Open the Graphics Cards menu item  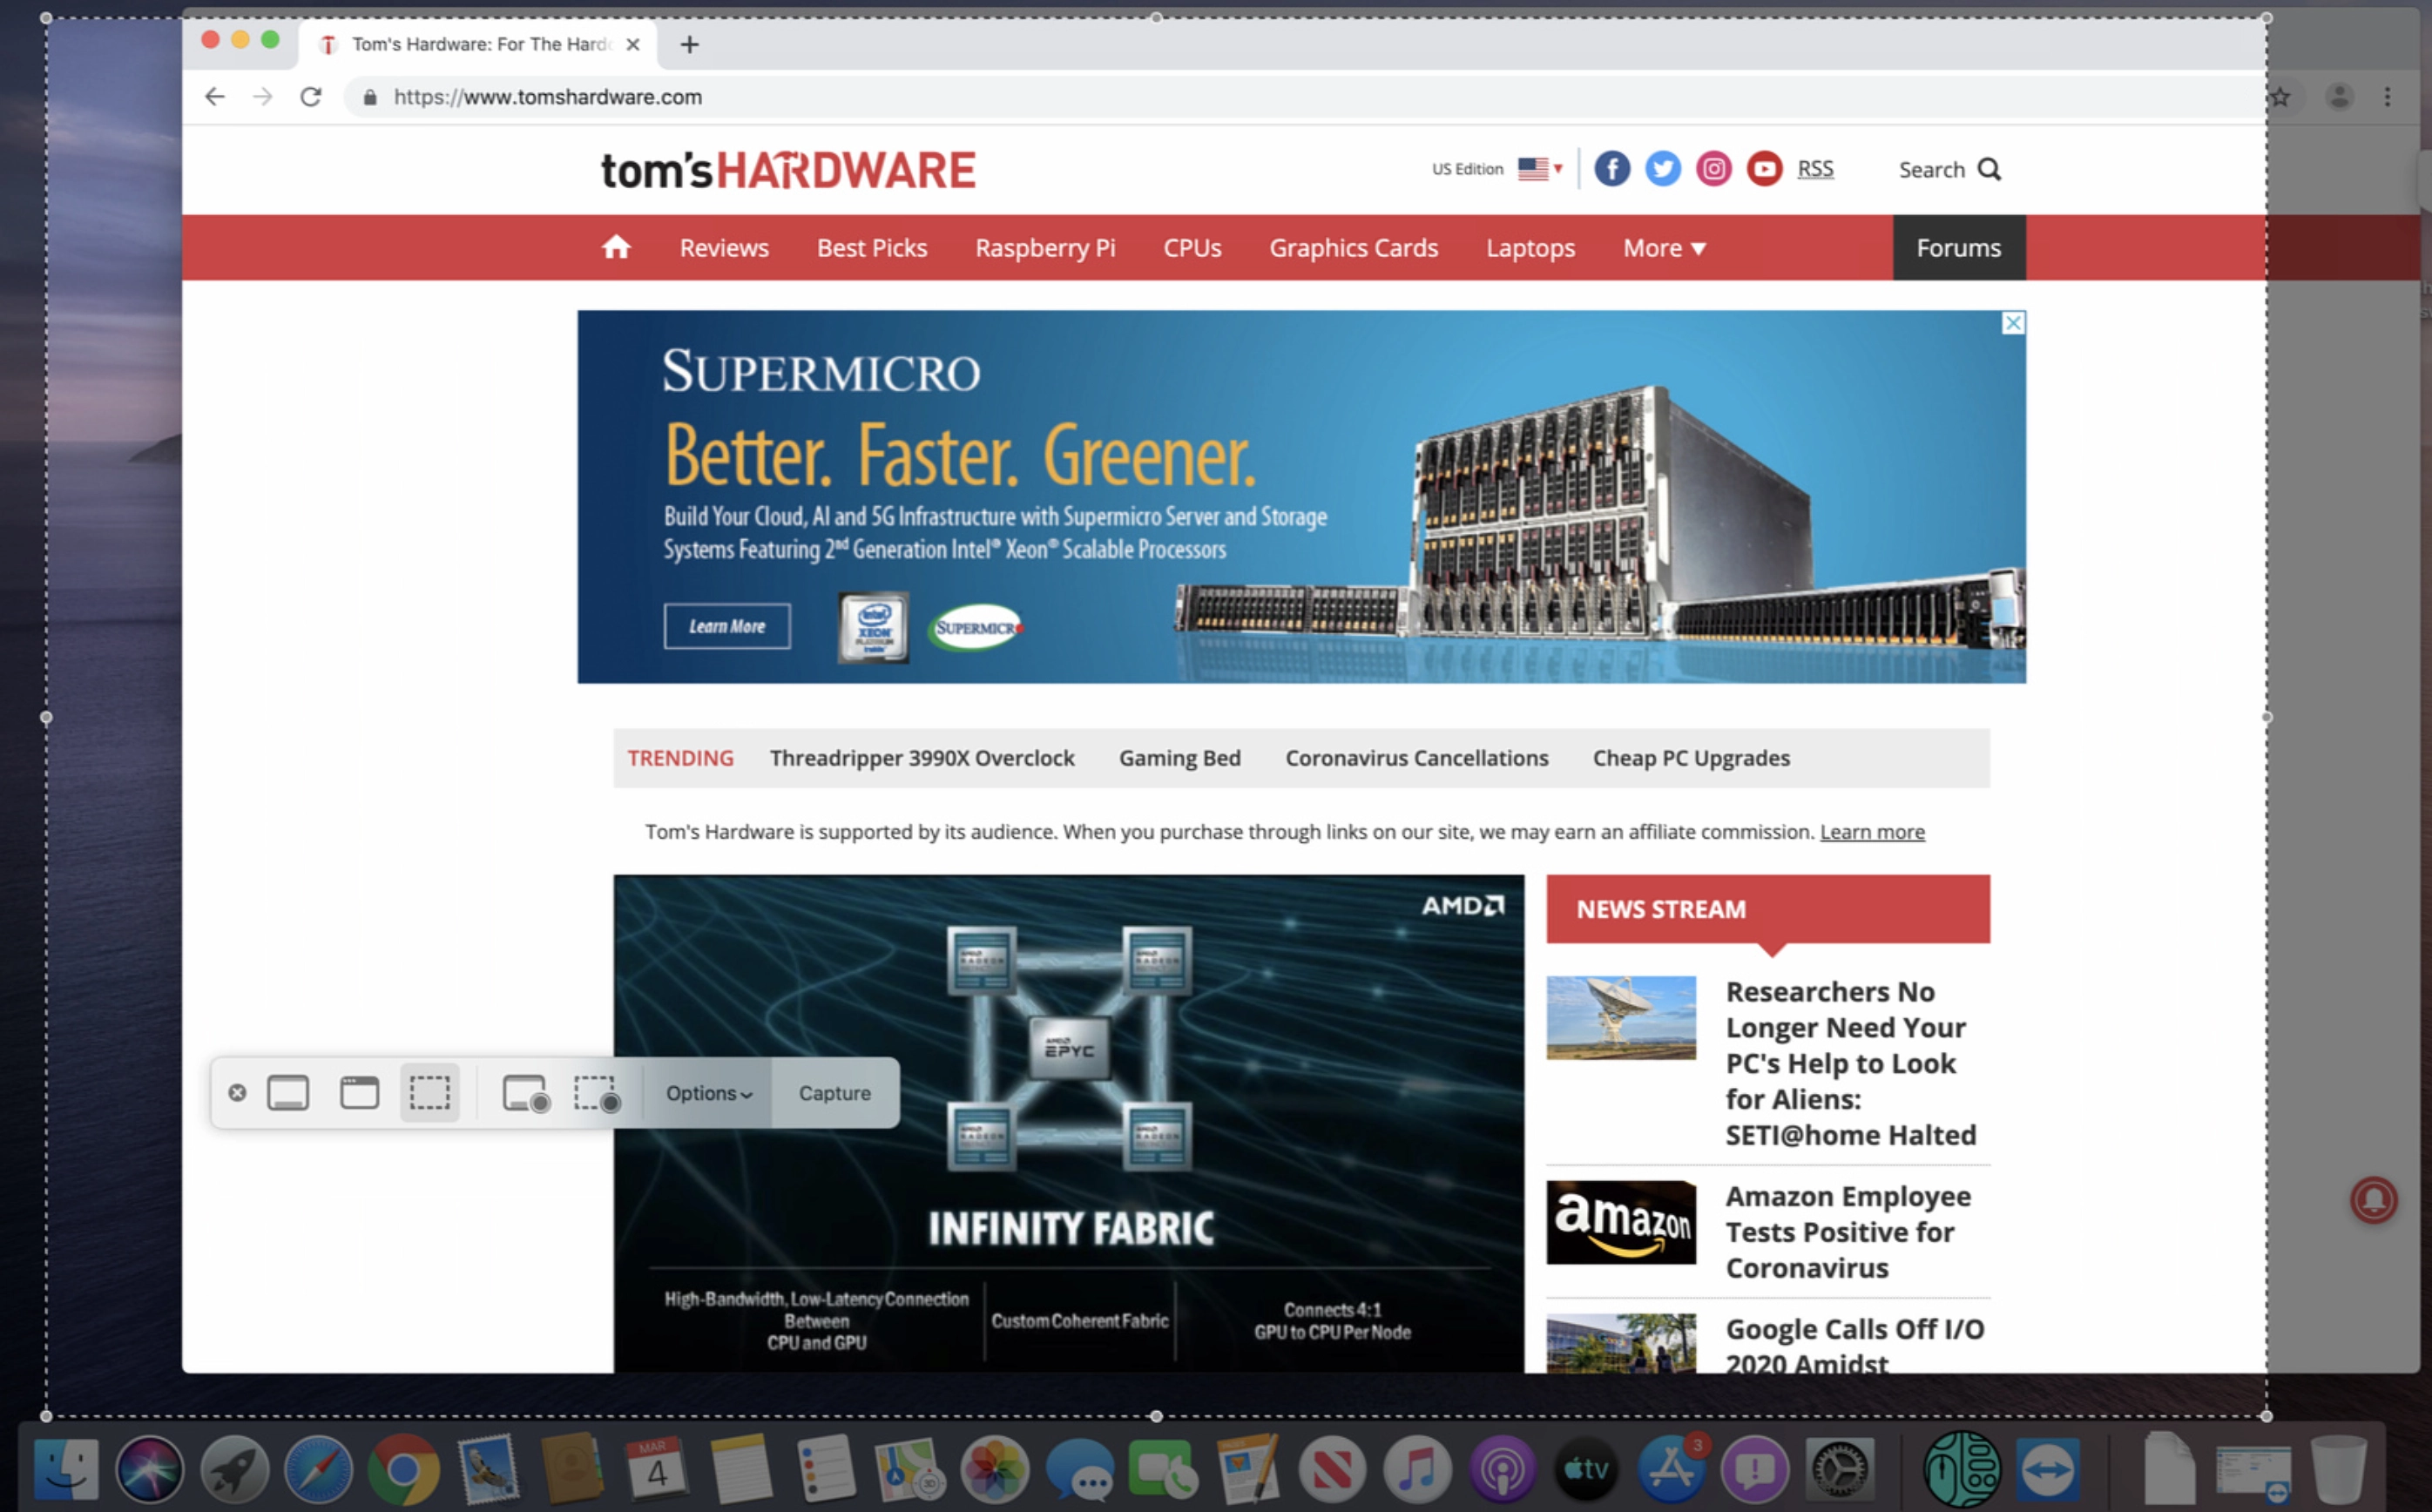[1353, 248]
